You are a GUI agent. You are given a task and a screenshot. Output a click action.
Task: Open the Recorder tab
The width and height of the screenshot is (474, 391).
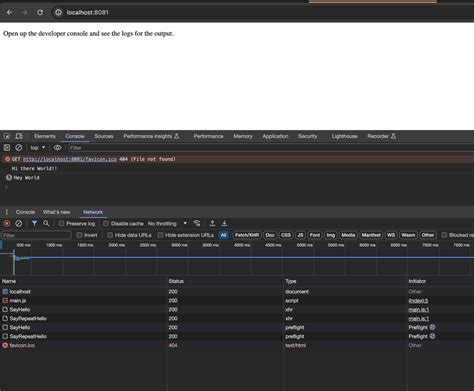(381, 136)
